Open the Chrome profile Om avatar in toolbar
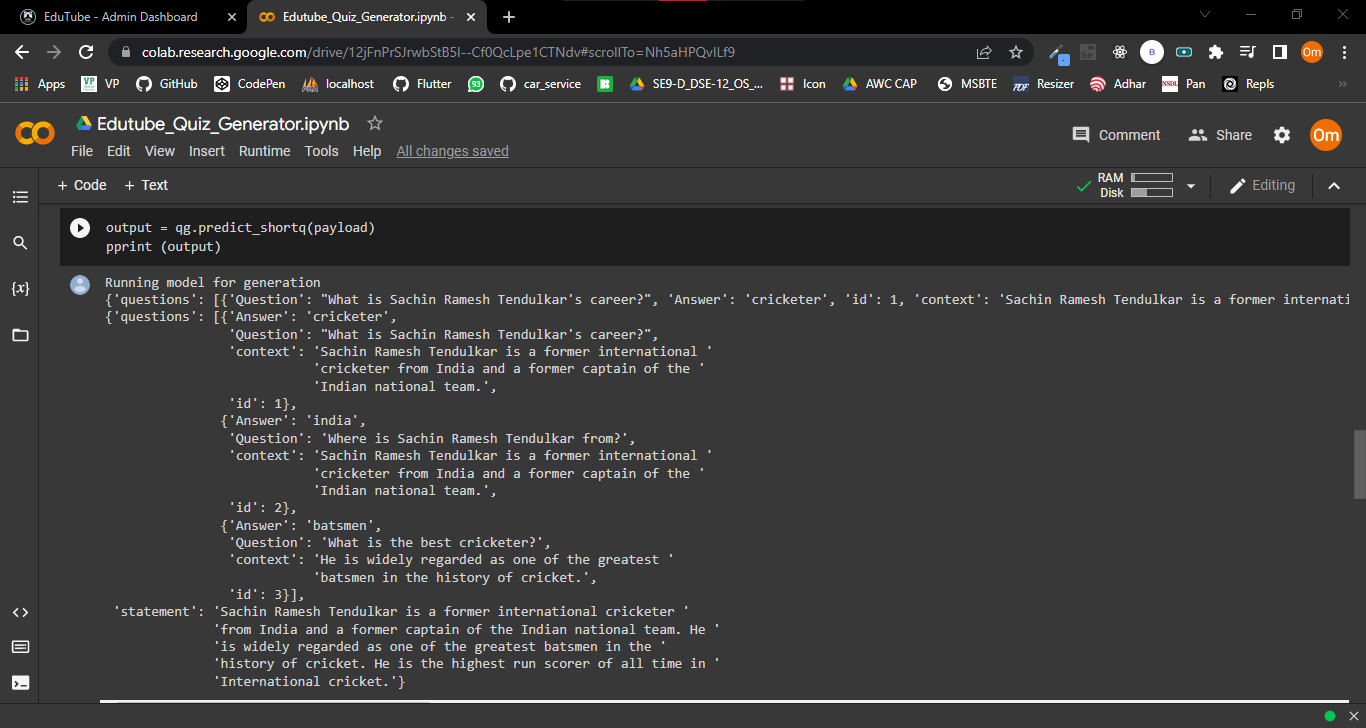The width and height of the screenshot is (1366, 728). pyautogui.click(x=1312, y=52)
